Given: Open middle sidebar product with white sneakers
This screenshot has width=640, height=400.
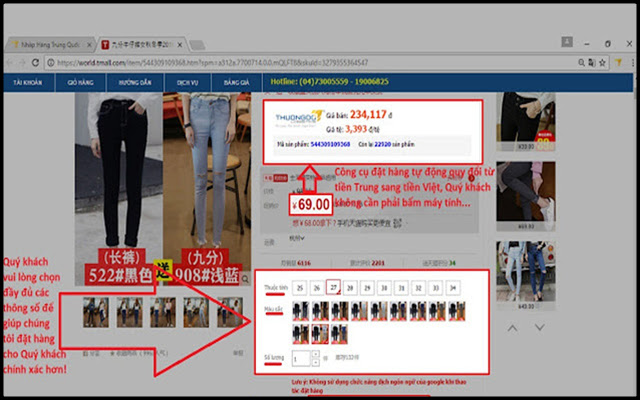Looking at the screenshot, I should [x=526, y=196].
